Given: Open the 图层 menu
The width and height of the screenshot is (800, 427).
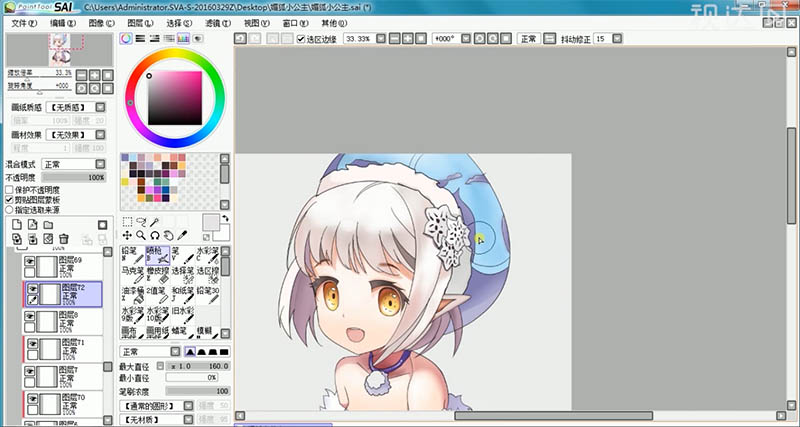Looking at the screenshot, I should [140, 23].
